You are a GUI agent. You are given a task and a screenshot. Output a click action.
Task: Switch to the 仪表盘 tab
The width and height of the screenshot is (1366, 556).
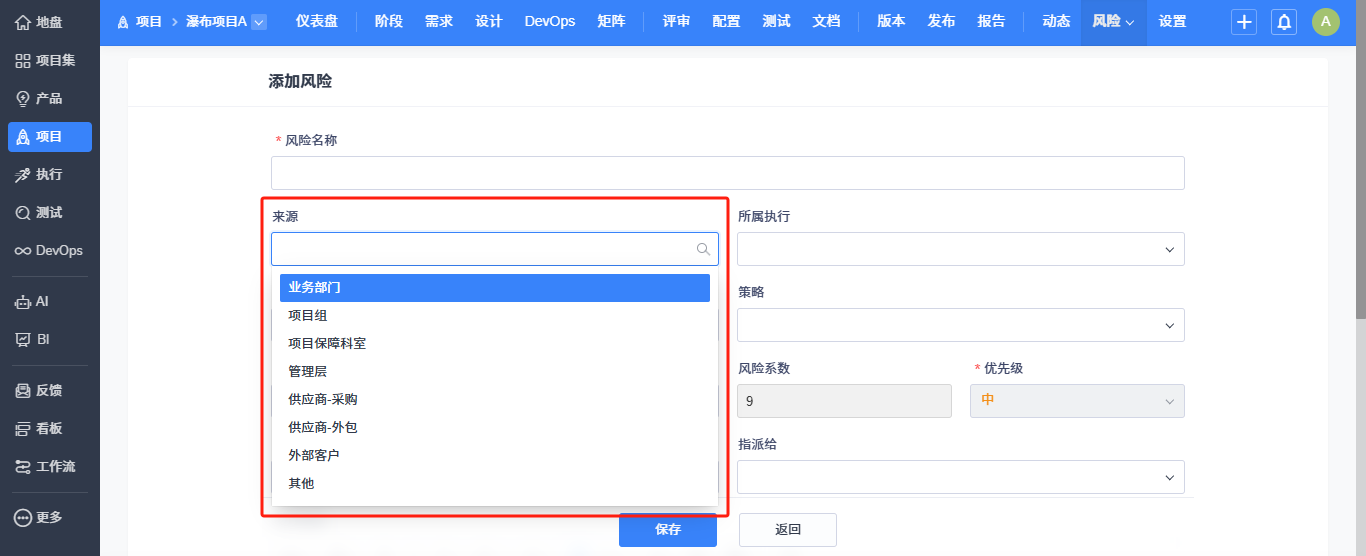(x=317, y=22)
